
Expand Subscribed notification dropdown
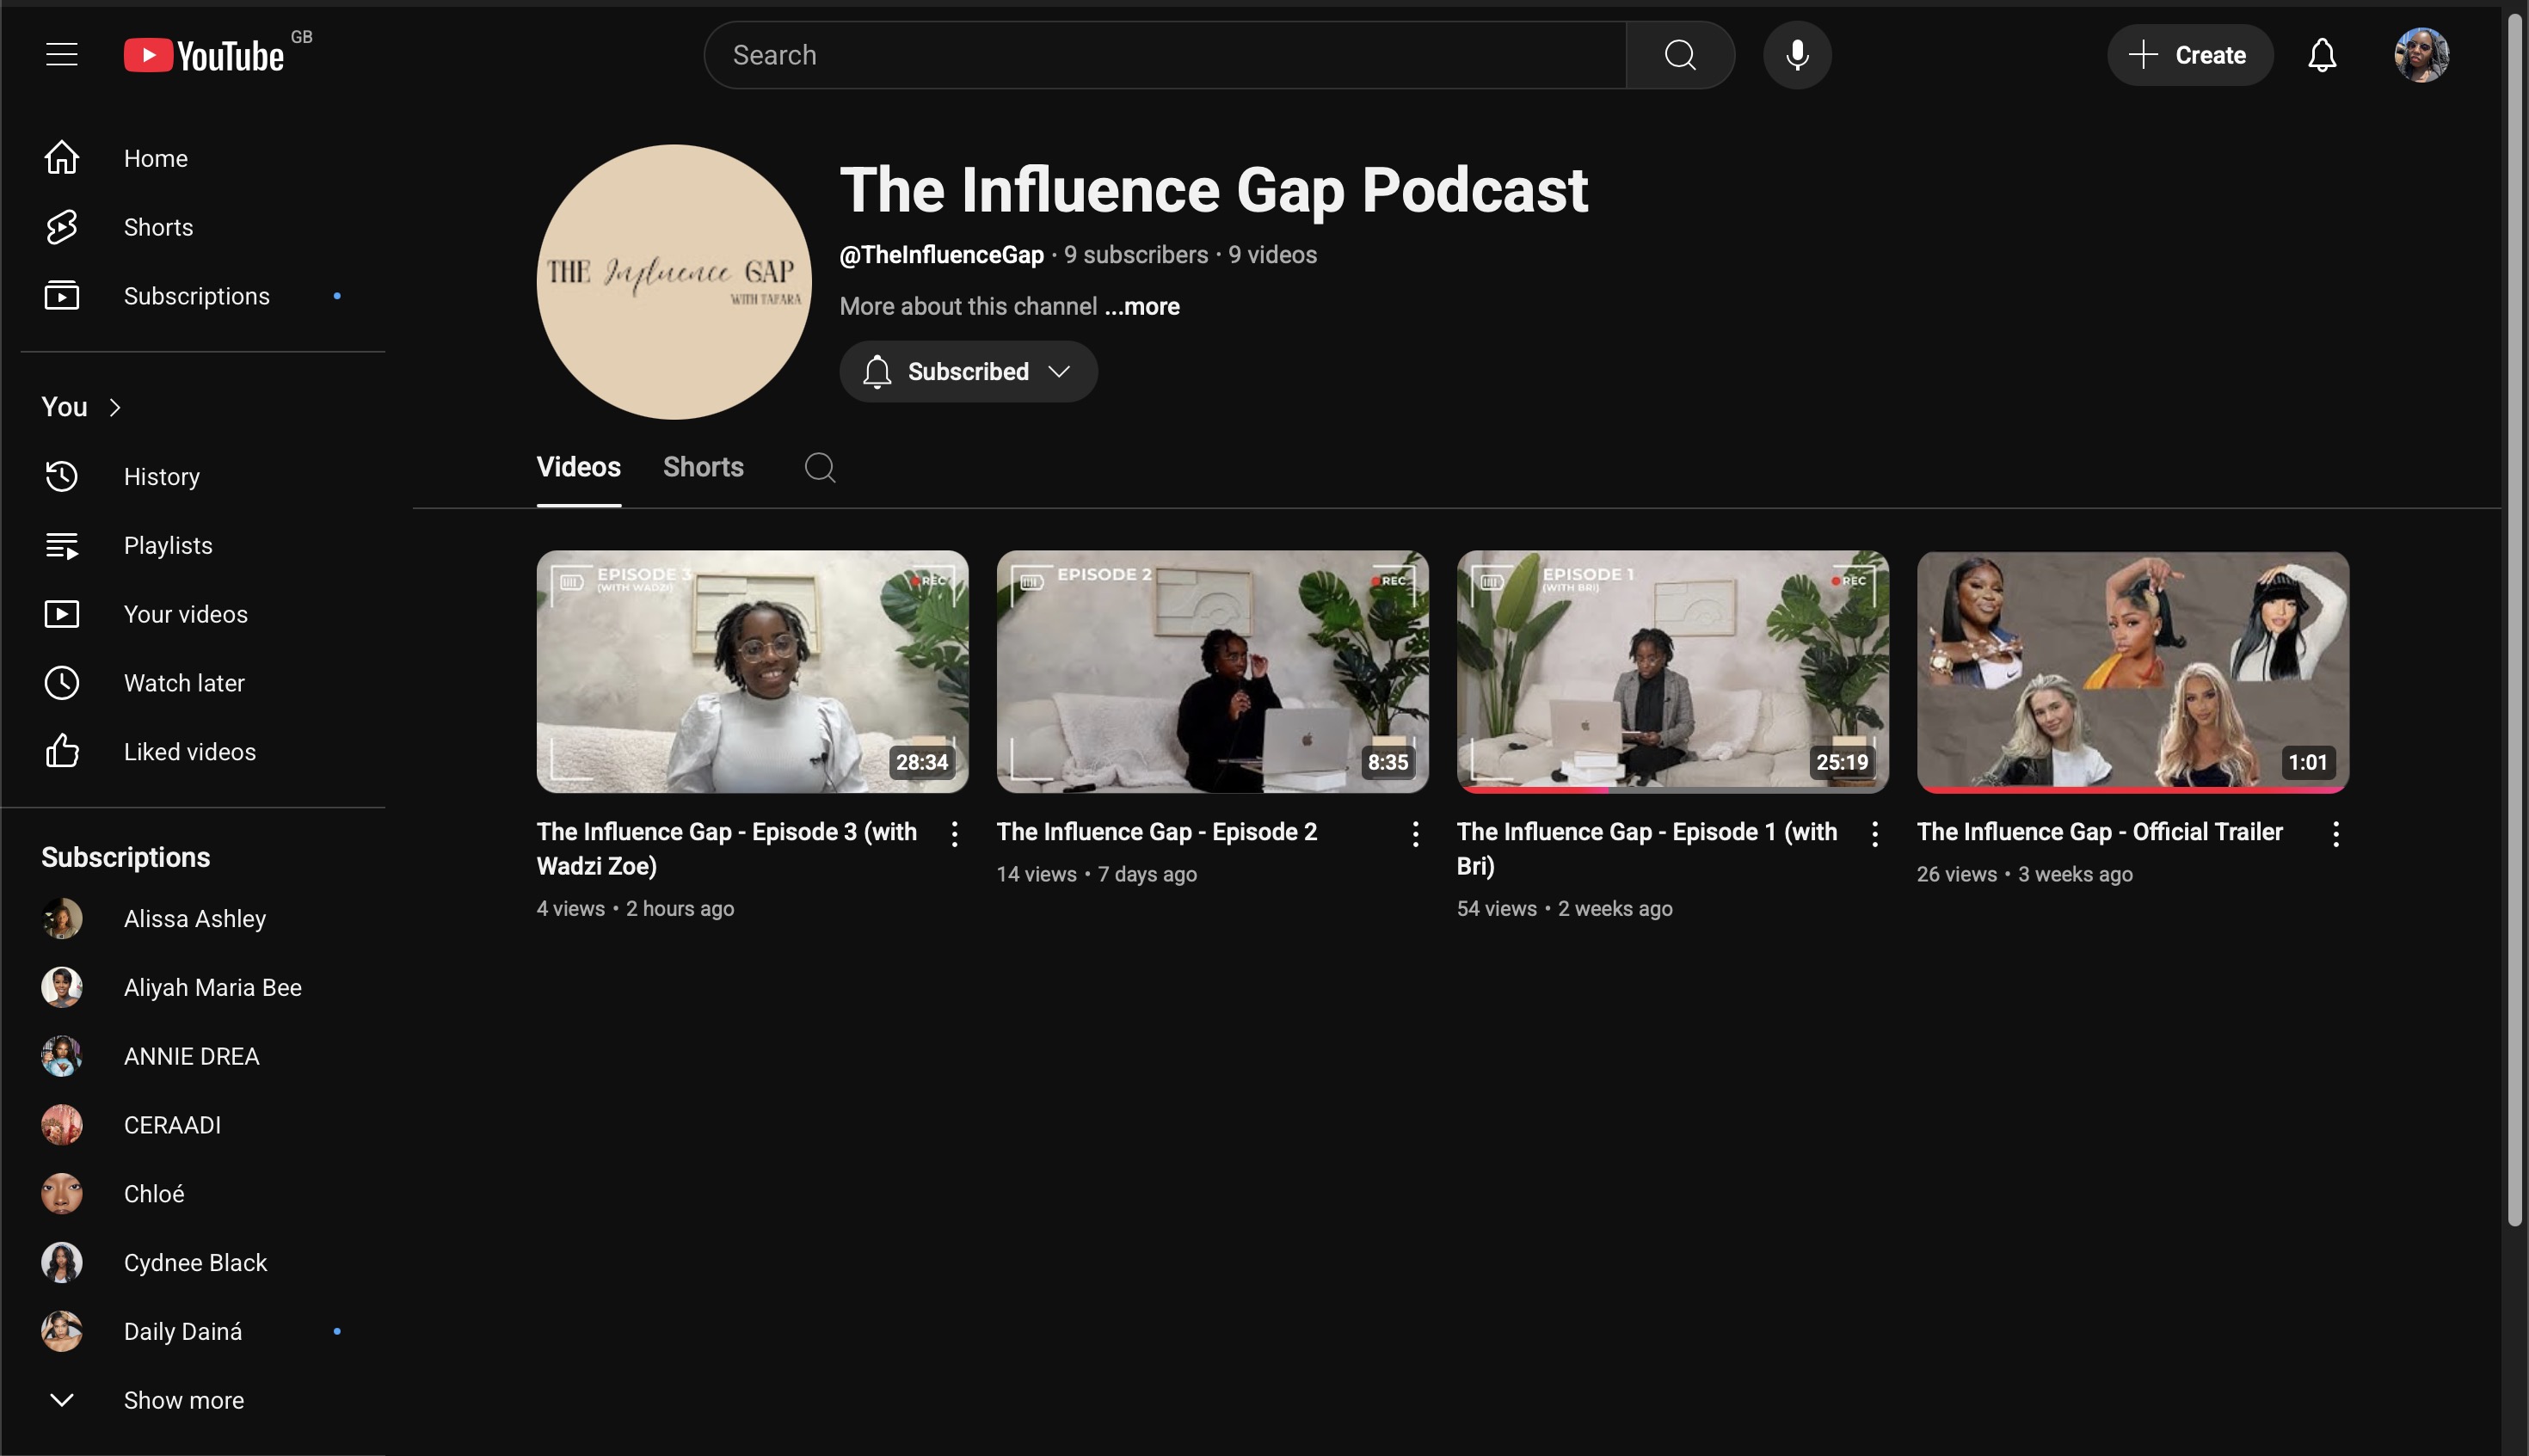click(x=968, y=372)
